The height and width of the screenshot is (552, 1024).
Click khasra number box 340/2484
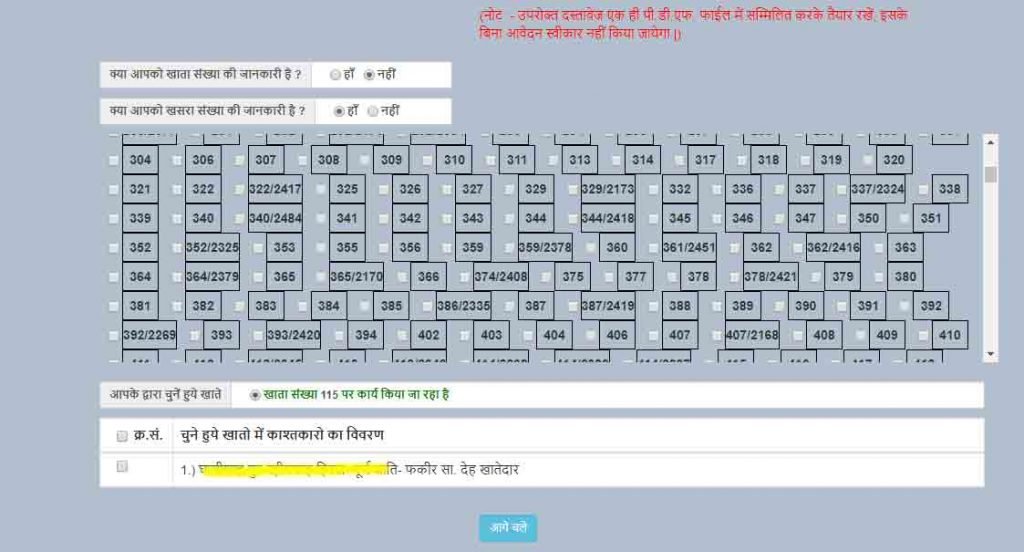(x=275, y=218)
